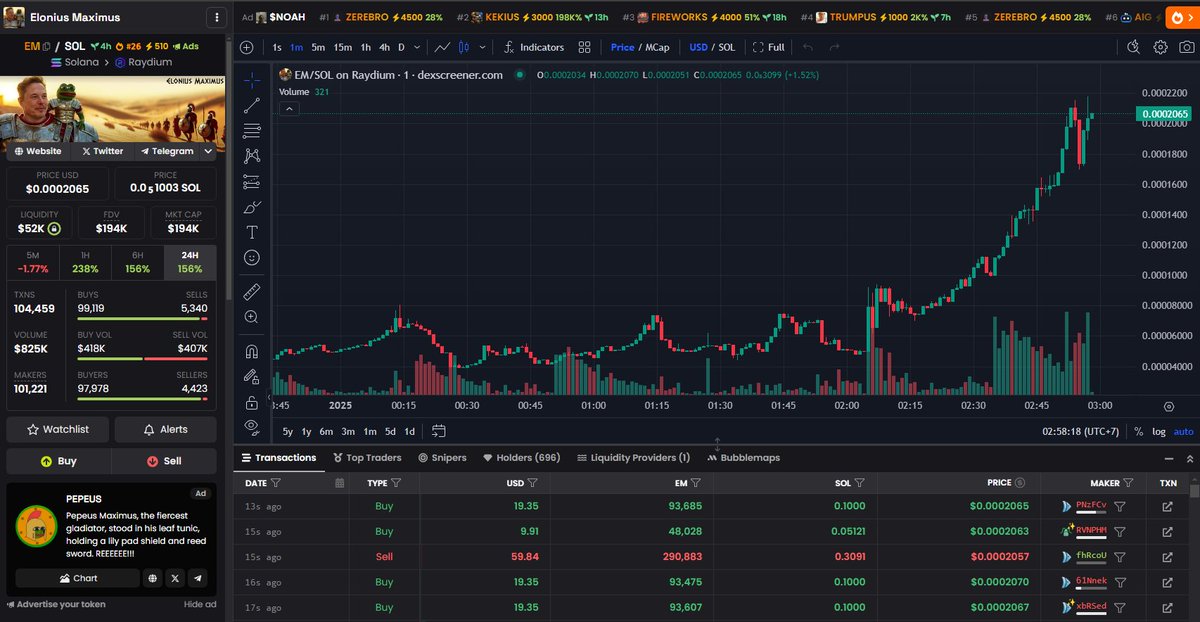
Task: Activate the zoom in tool
Action: (x=252, y=317)
